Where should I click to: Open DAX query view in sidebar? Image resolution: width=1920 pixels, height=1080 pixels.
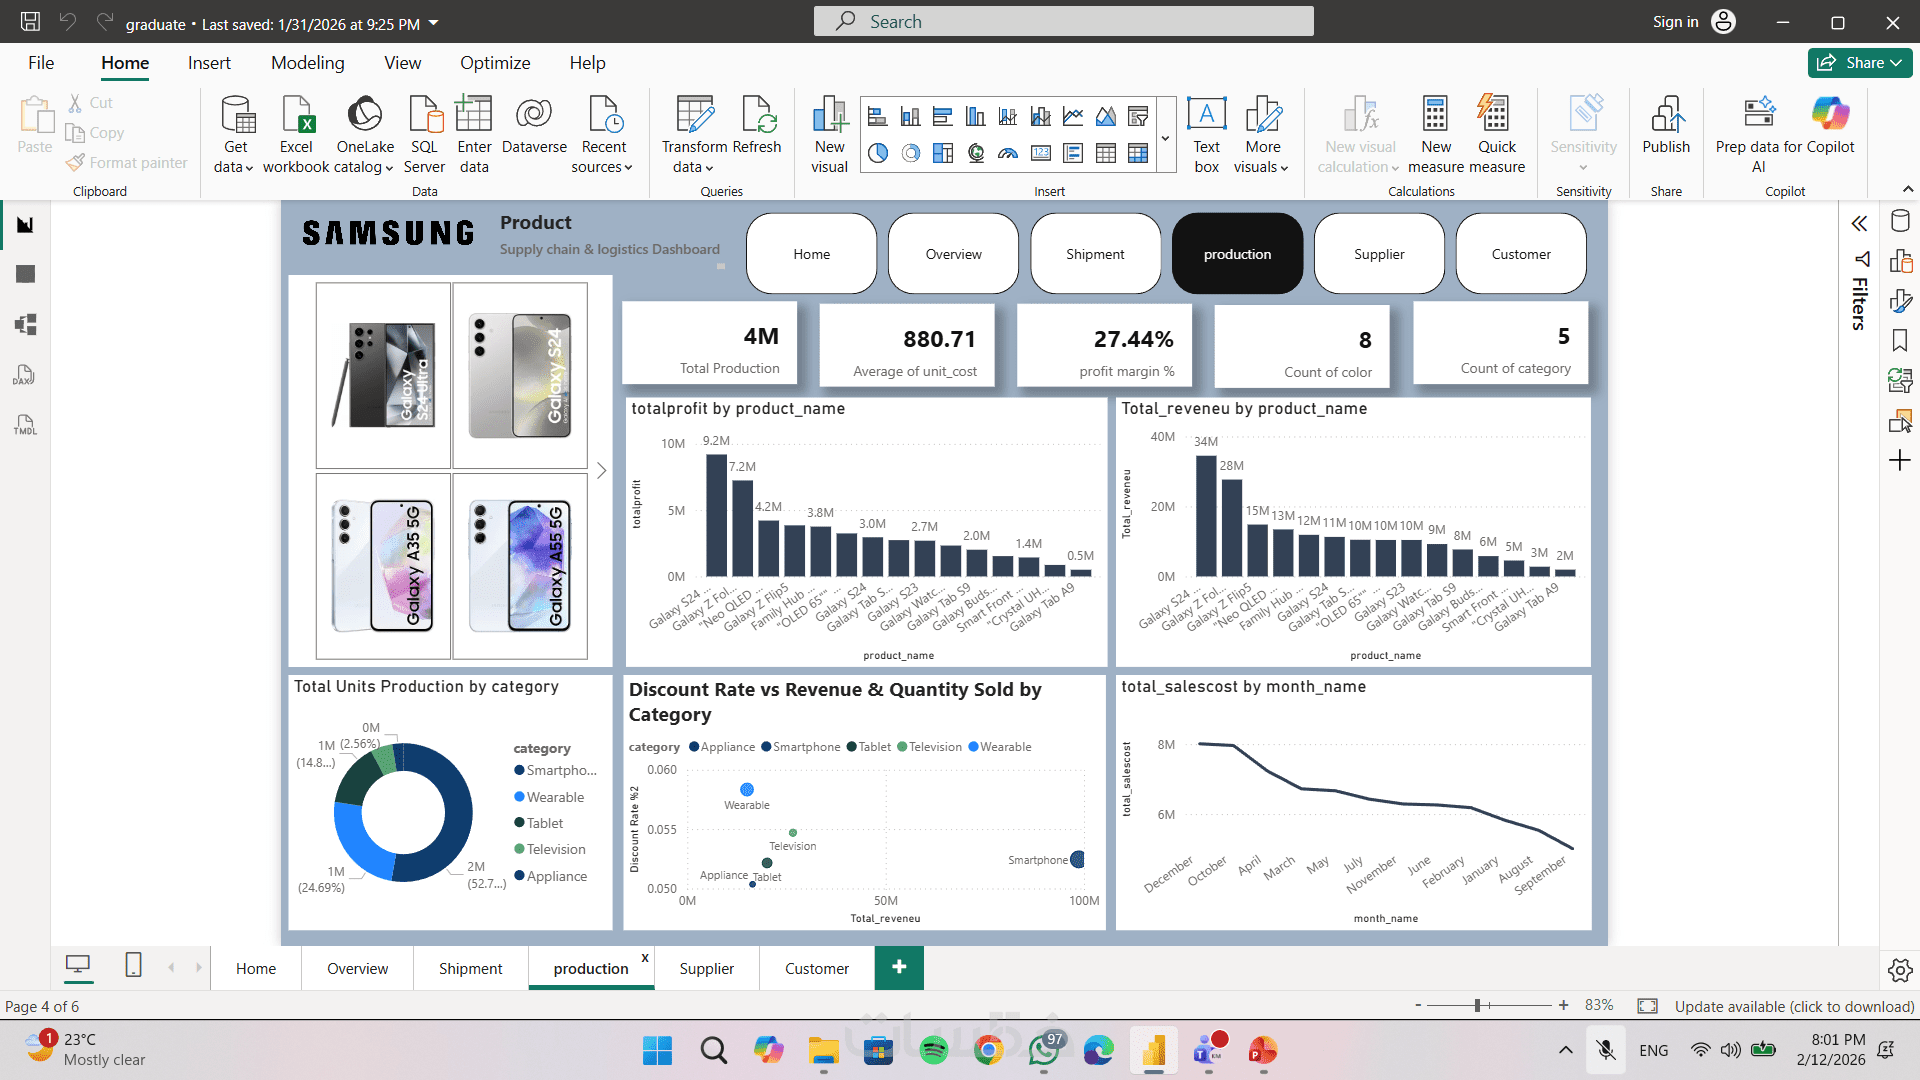(26, 375)
